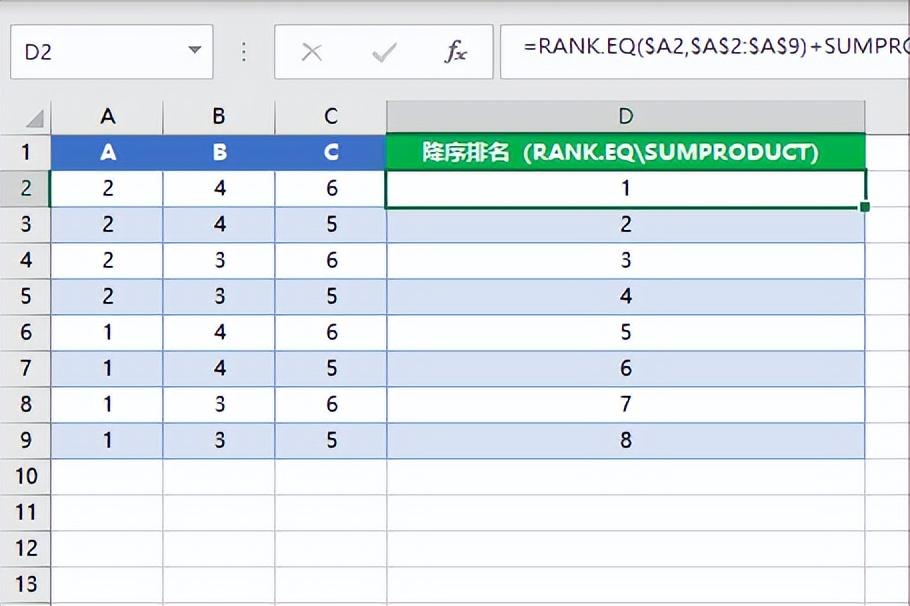Click the blue header cell C1
The height and width of the screenshot is (606, 910).
(331, 152)
